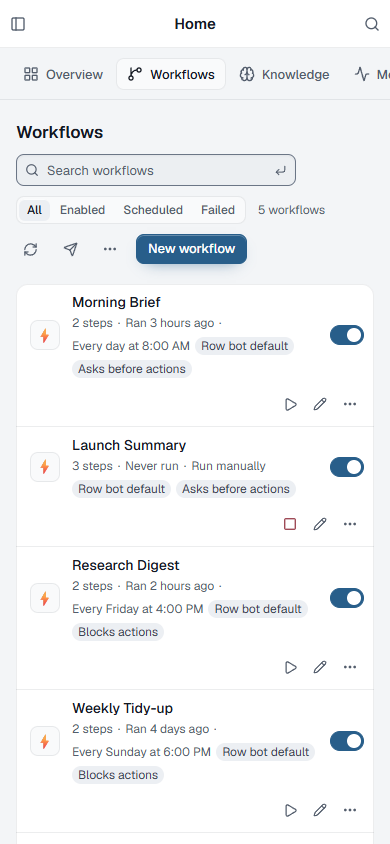The width and height of the screenshot is (390, 844).
Task: Open Weekly Tidy-up more options
Action: click(350, 810)
